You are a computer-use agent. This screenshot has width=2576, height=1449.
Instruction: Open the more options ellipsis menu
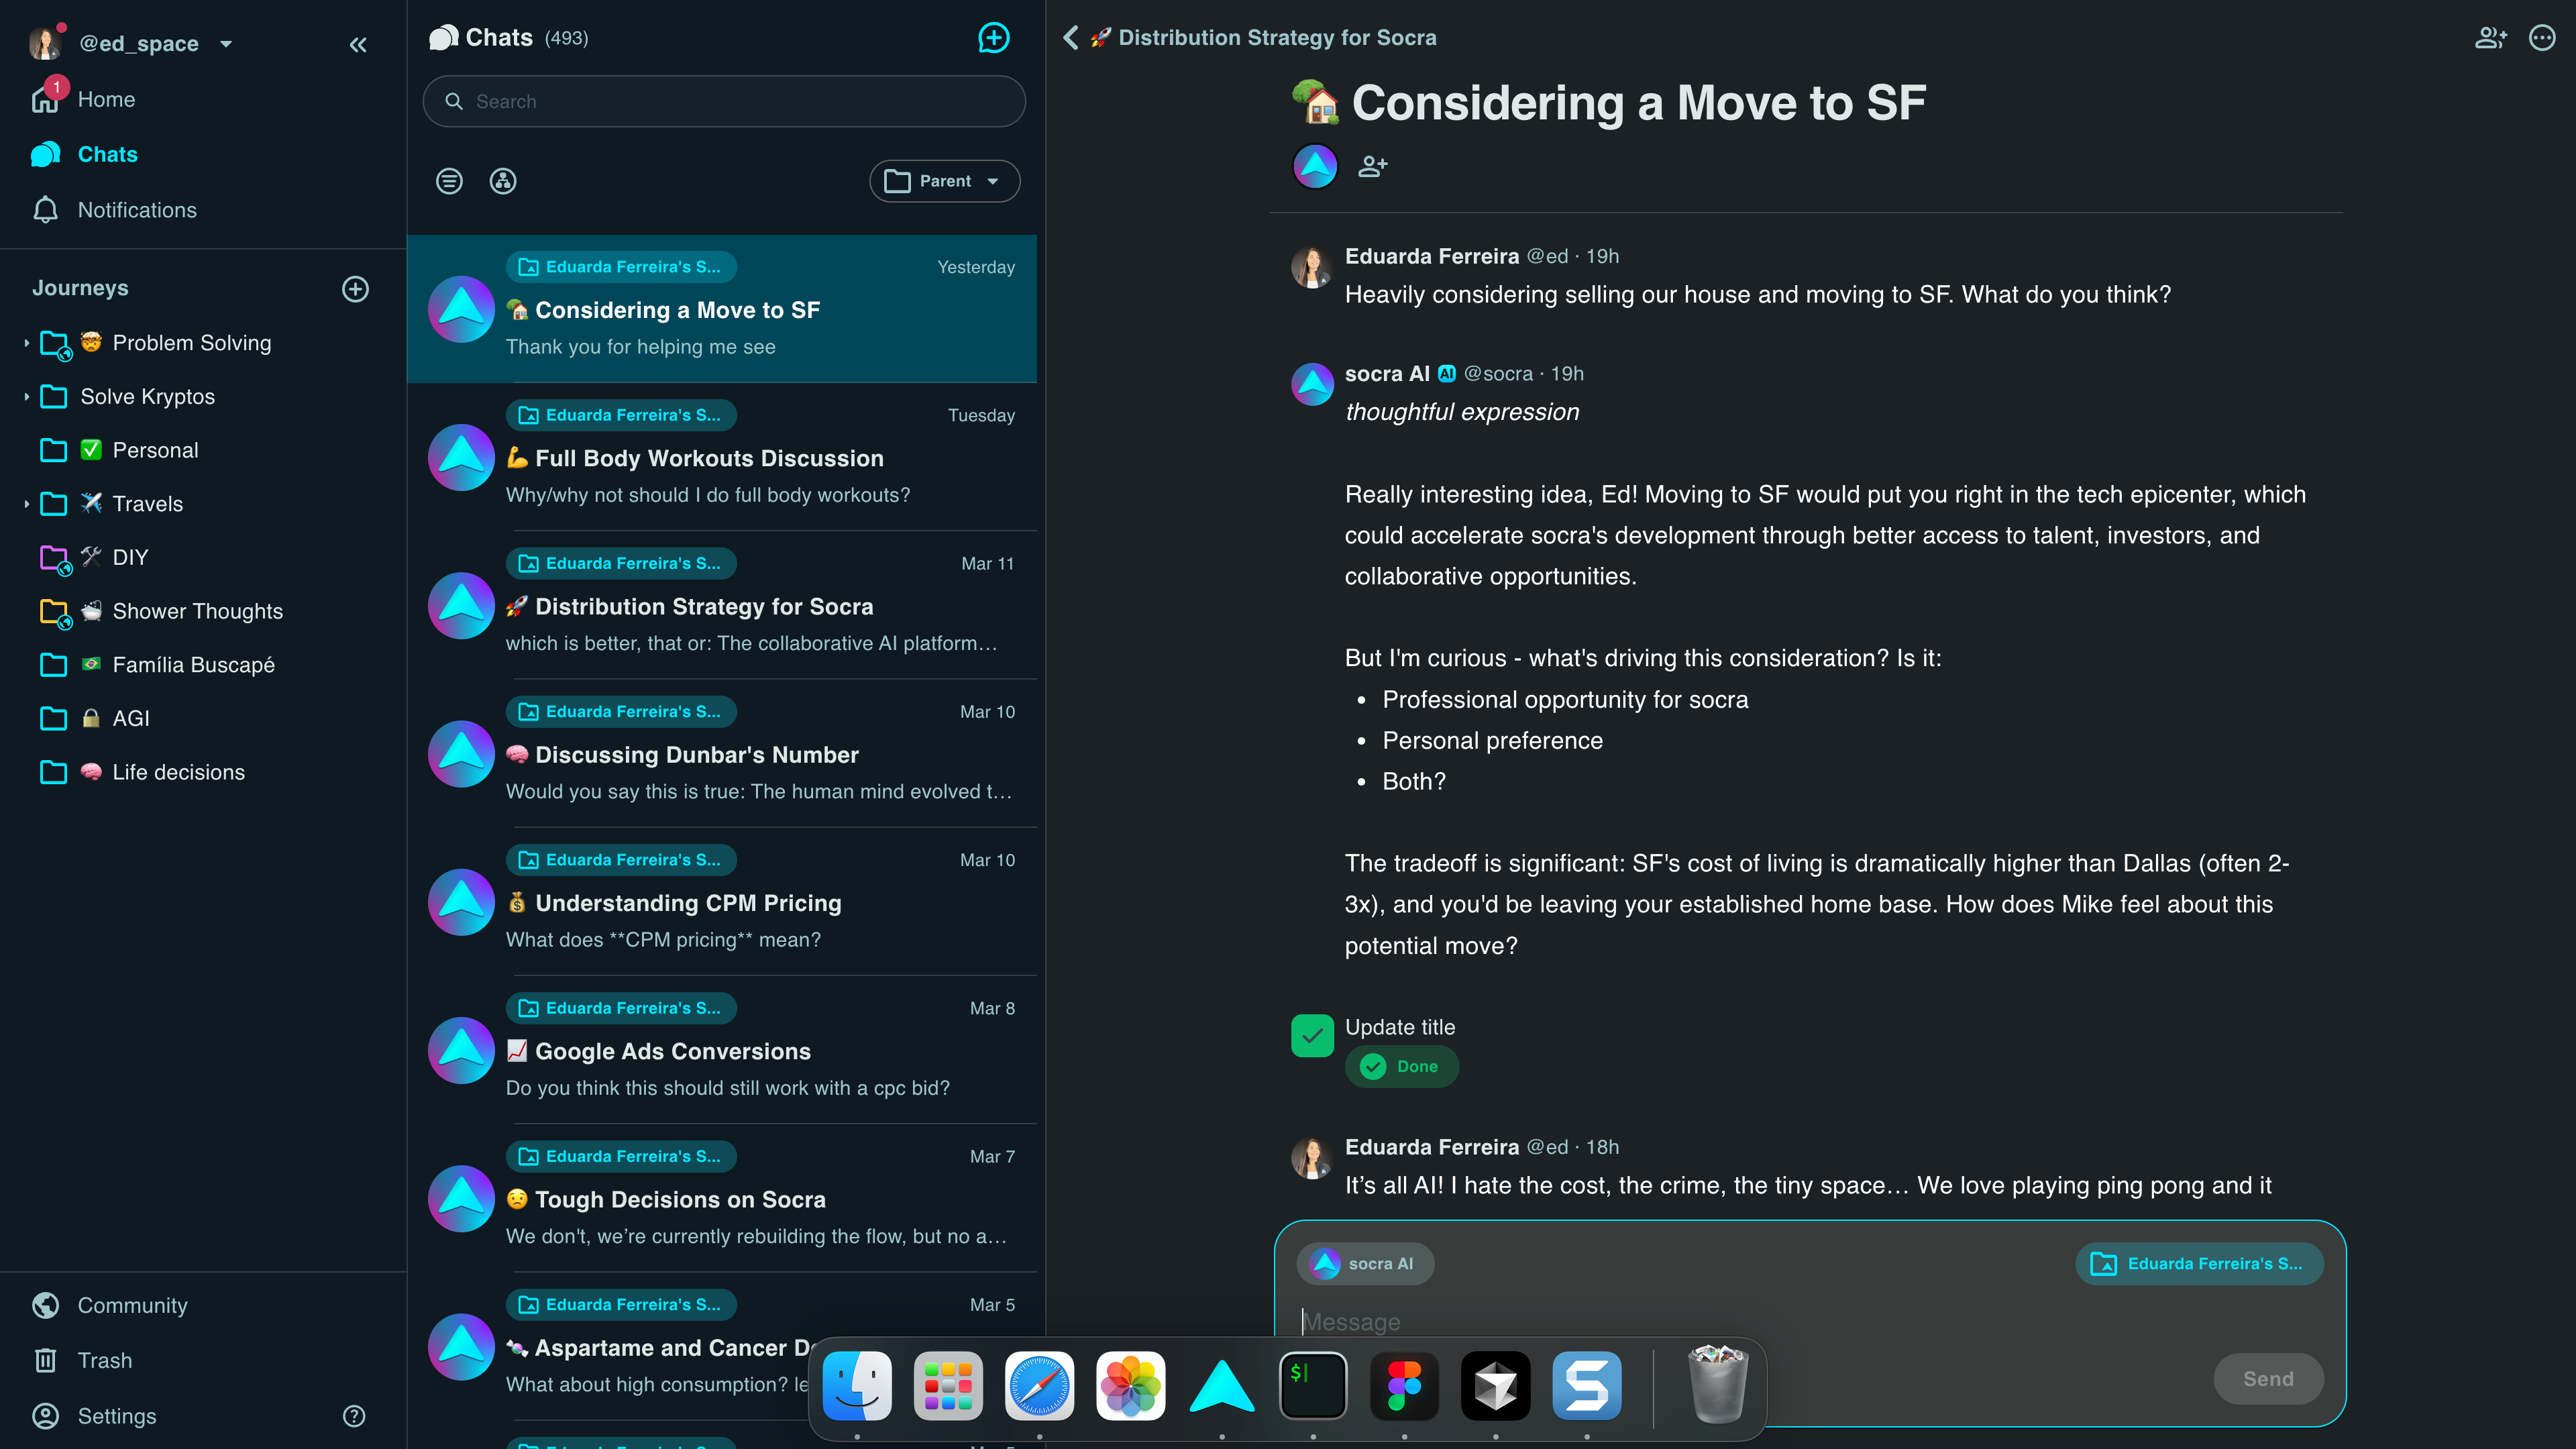(2542, 38)
